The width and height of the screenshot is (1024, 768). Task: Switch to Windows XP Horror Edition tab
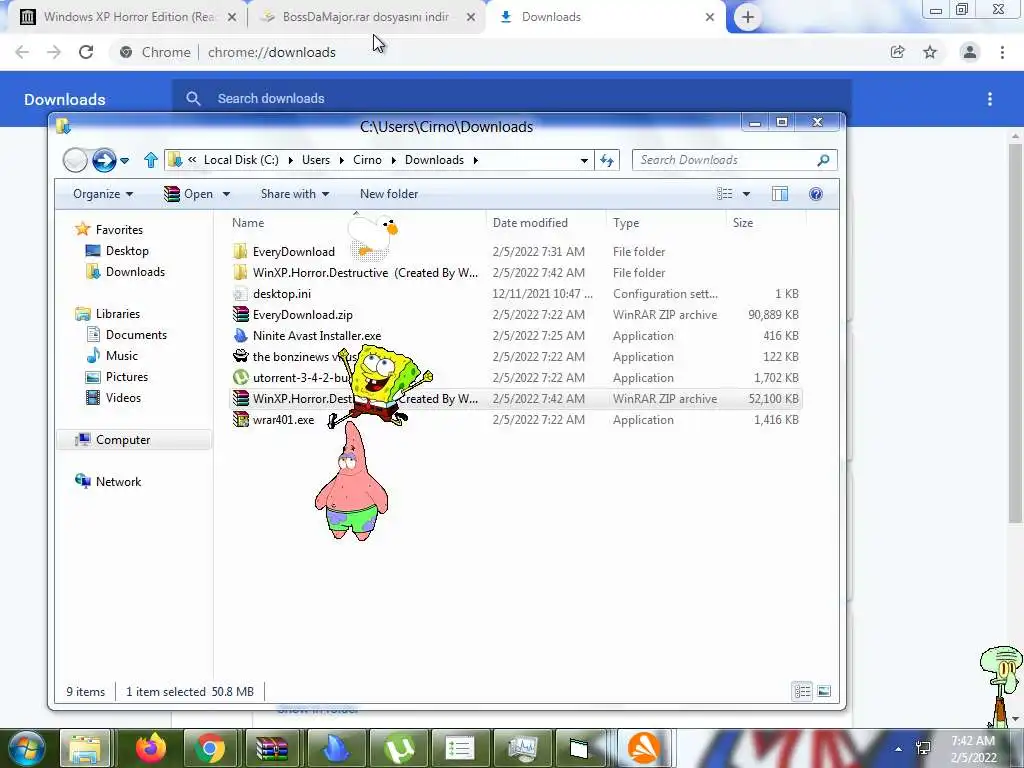[x=128, y=17]
